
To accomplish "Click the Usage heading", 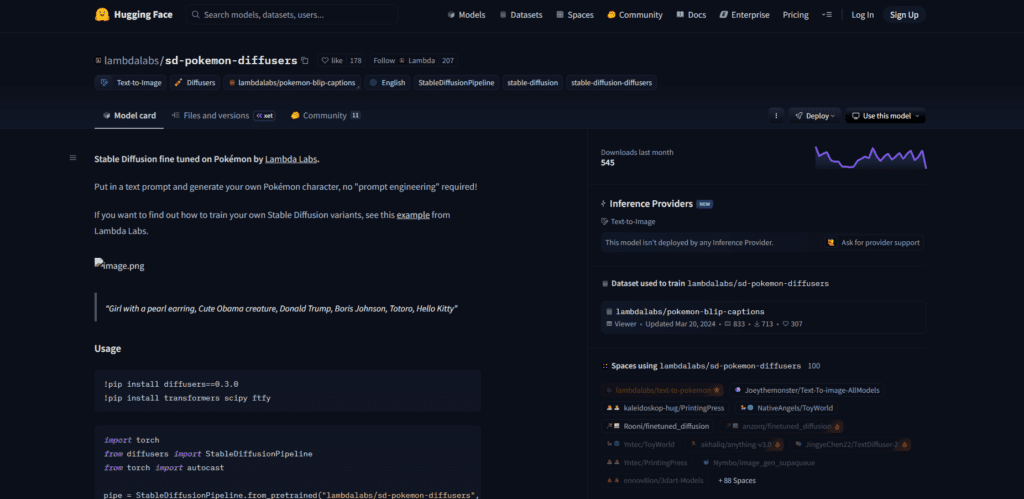I will point(108,349).
